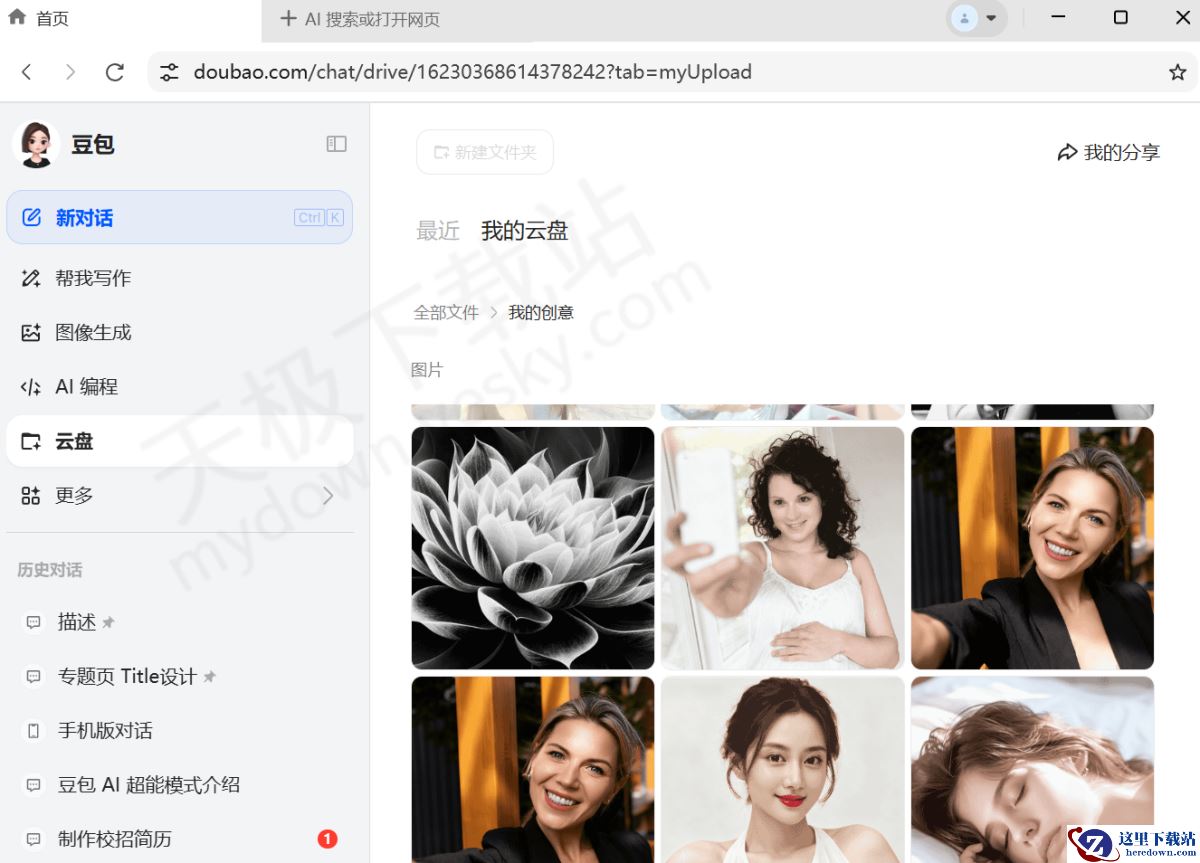Unpin the 描述 conversation
The height and width of the screenshot is (863, 1200).
pyautogui.click(x=109, y=620)
